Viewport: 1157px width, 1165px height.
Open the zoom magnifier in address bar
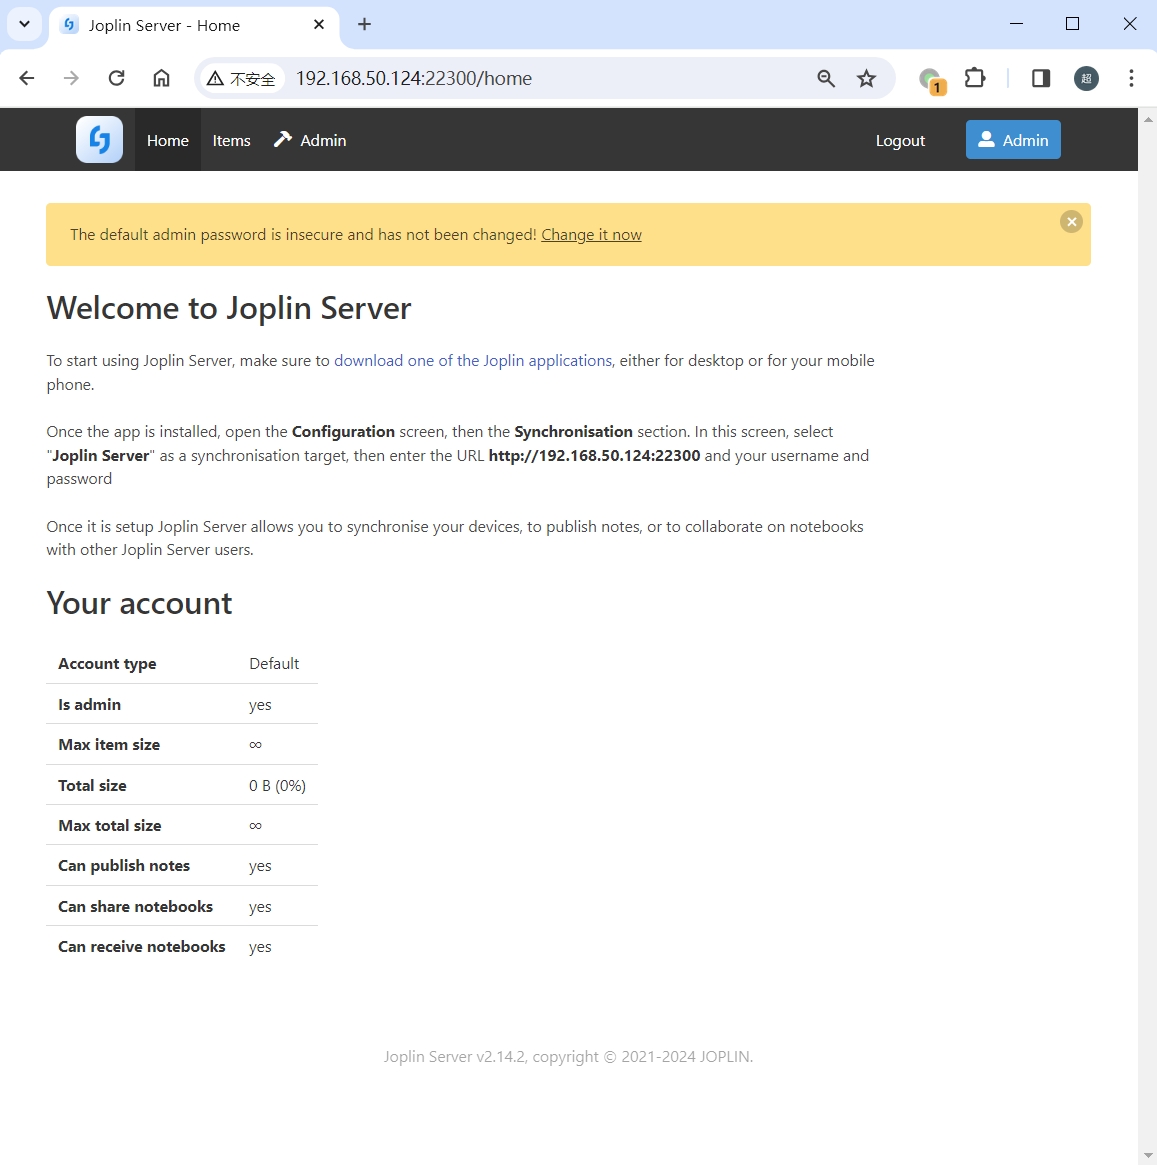click(826, 79)
